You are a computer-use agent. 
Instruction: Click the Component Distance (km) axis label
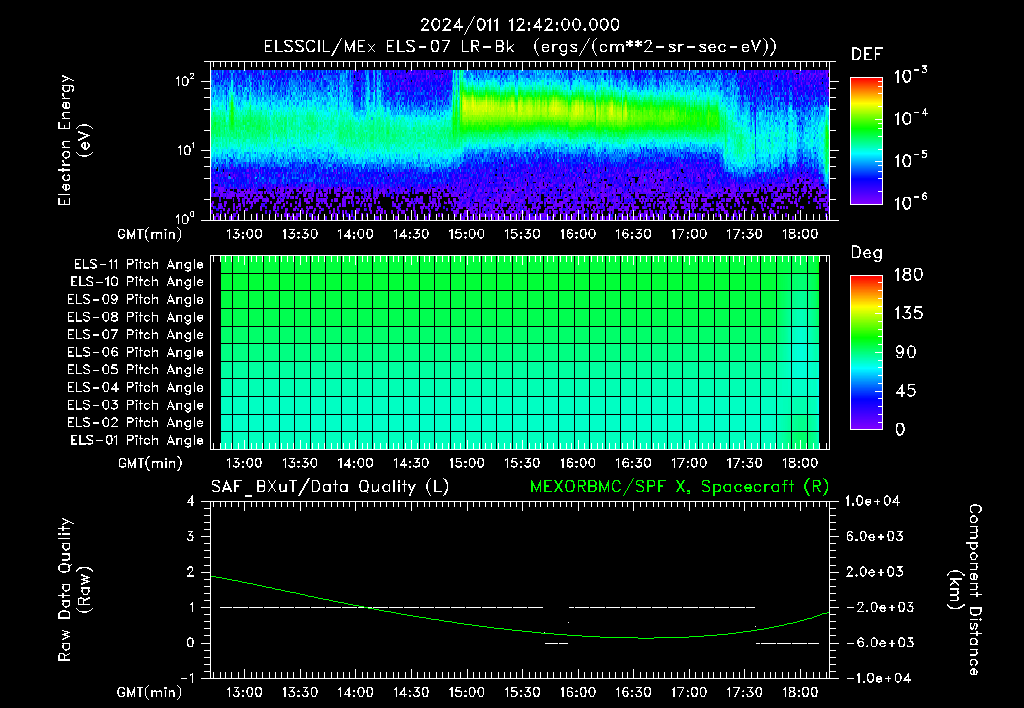pyautogui.click(x=965, y=590)
